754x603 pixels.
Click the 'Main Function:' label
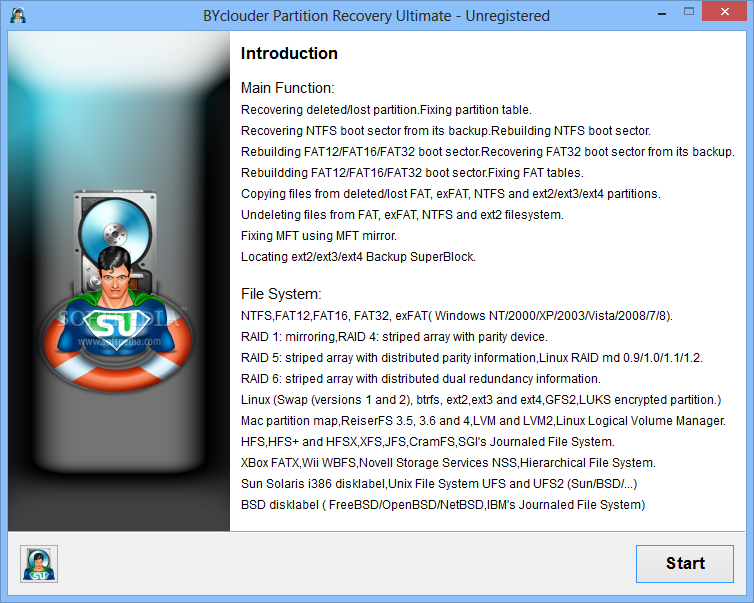[288, 88]
